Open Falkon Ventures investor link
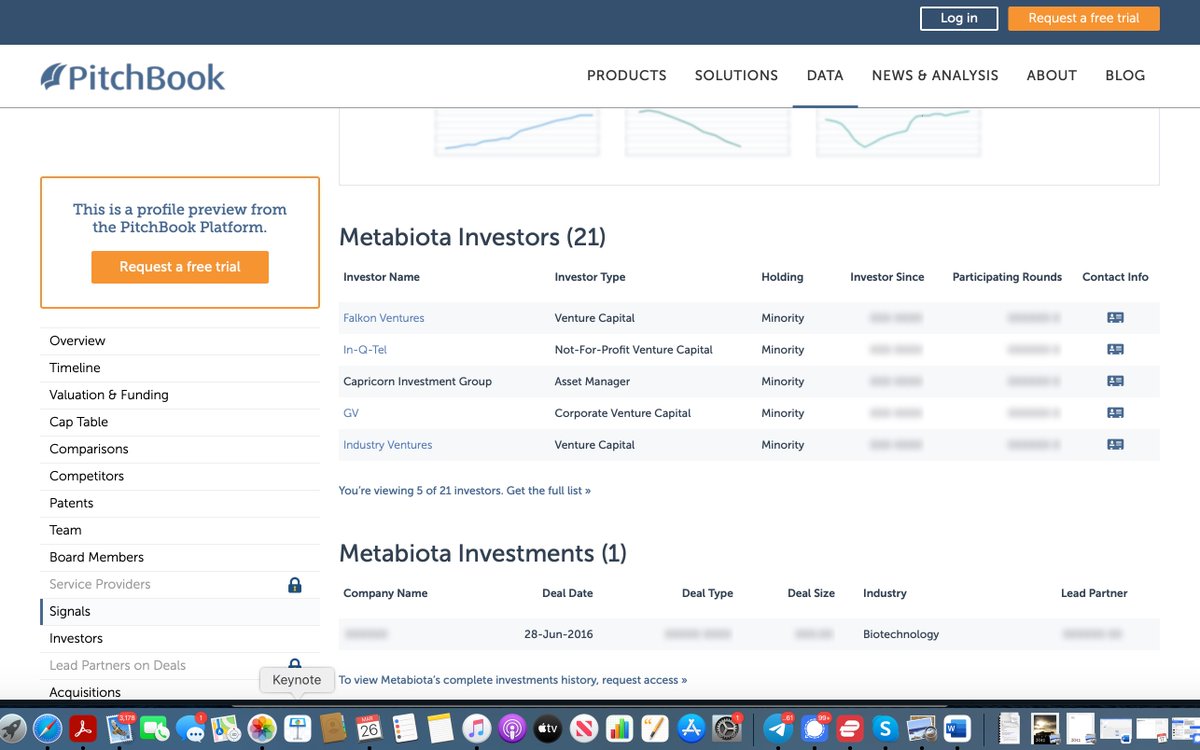Image resolution: width=1200 pixels, height=750 pixels. 384,318
